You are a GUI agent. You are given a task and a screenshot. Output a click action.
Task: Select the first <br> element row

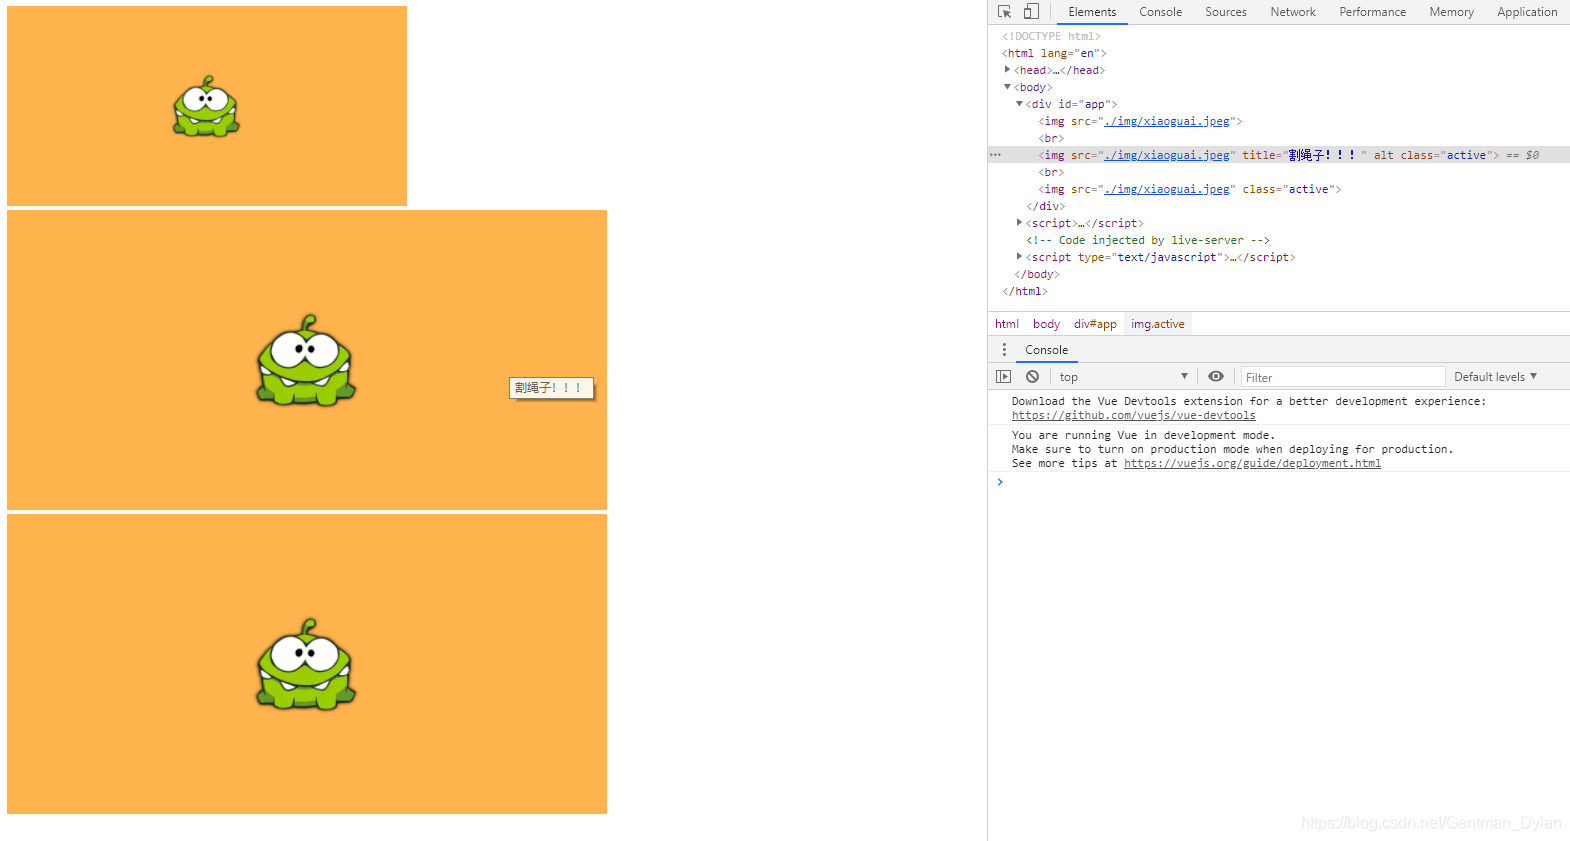[1051, 138]
